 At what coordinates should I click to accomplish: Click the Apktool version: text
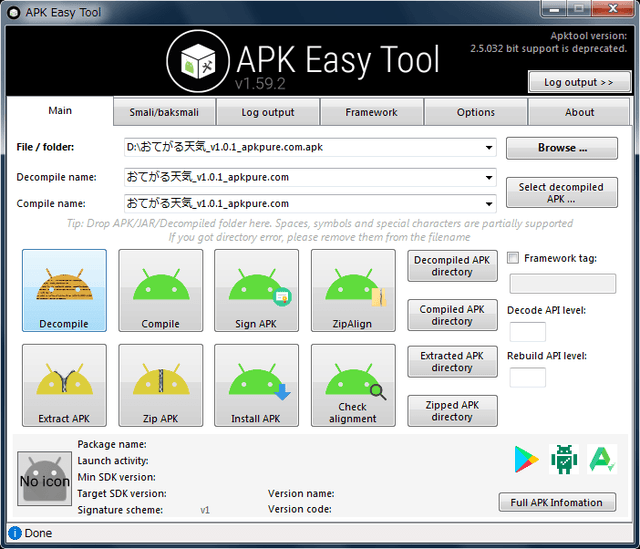click(x=589, y=36)
